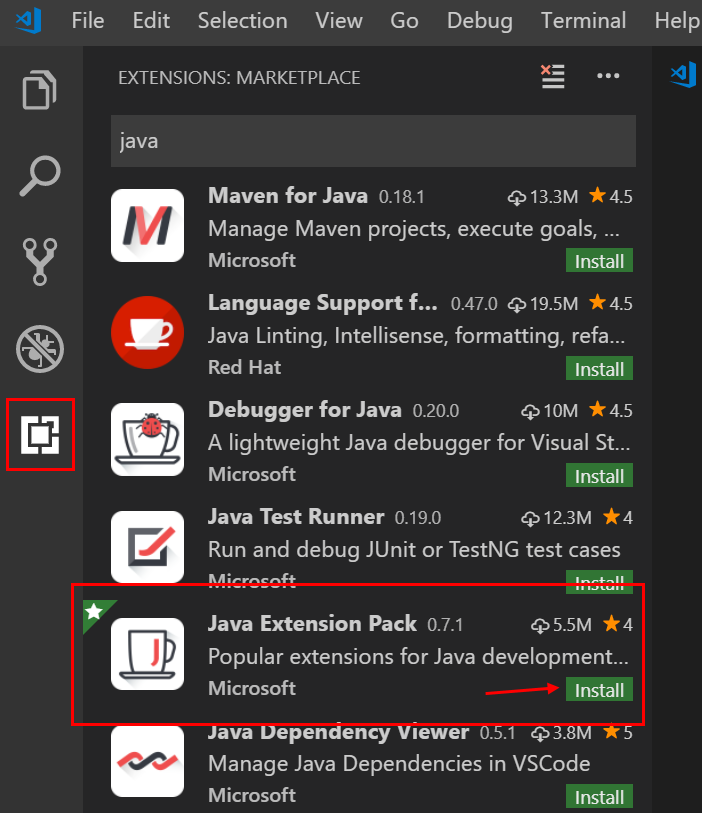
Task: Click the marketplace search box containing java
Action: click(x=373, y=141)
